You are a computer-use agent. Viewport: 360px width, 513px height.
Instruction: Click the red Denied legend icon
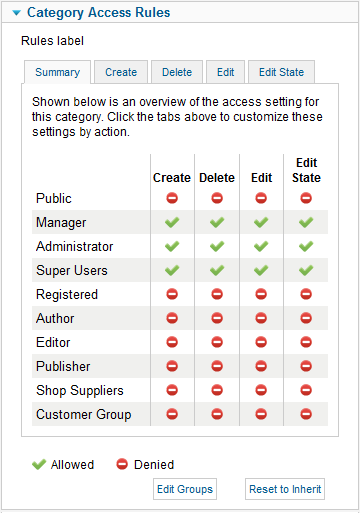pos(122,464)
